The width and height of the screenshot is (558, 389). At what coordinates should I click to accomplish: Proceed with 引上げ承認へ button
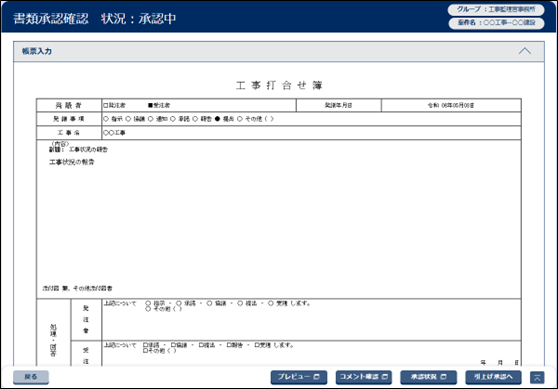tap(493, 377)
